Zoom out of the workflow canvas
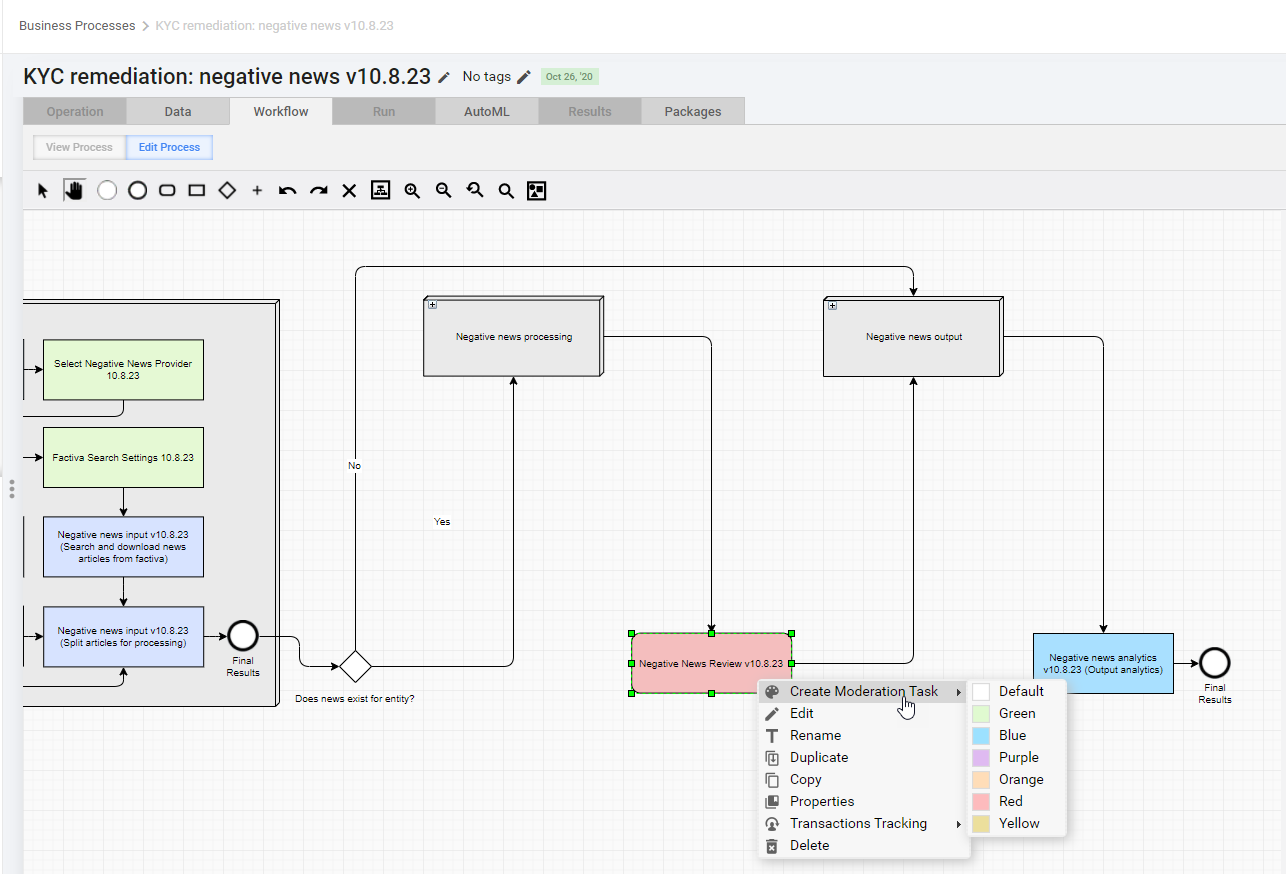The image size is (1286, 874). pos(444,190)
